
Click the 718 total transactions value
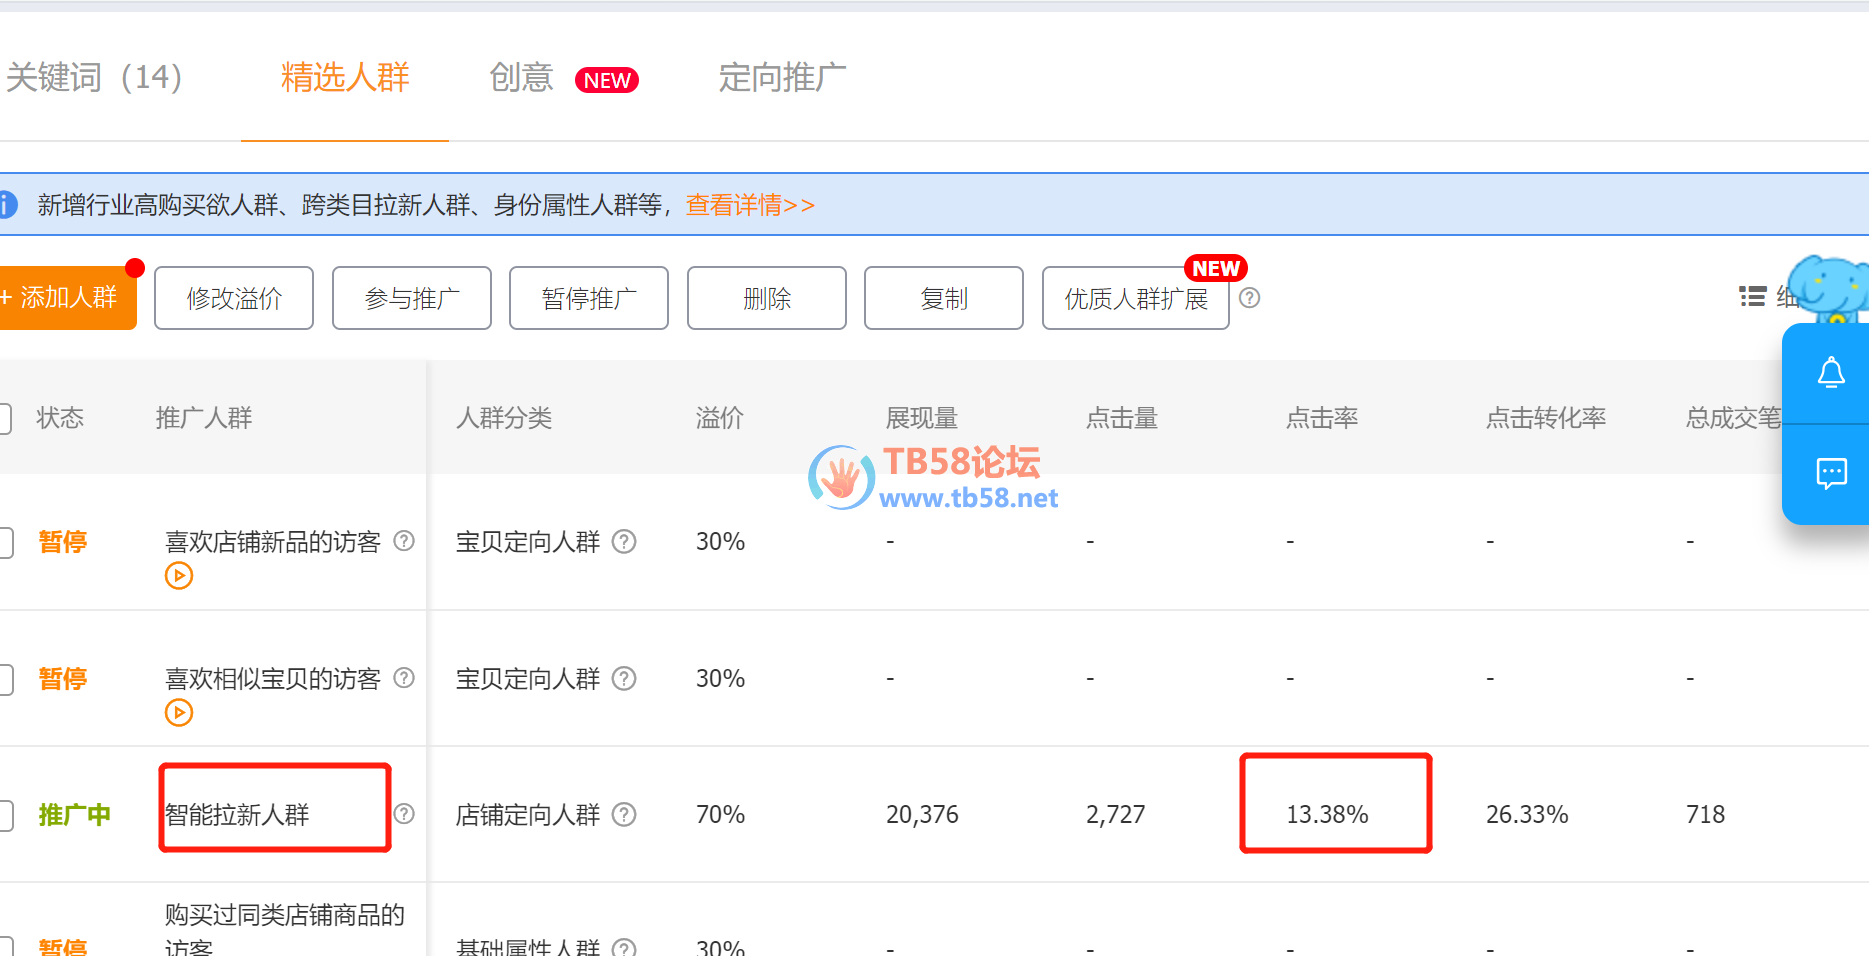1706,815
